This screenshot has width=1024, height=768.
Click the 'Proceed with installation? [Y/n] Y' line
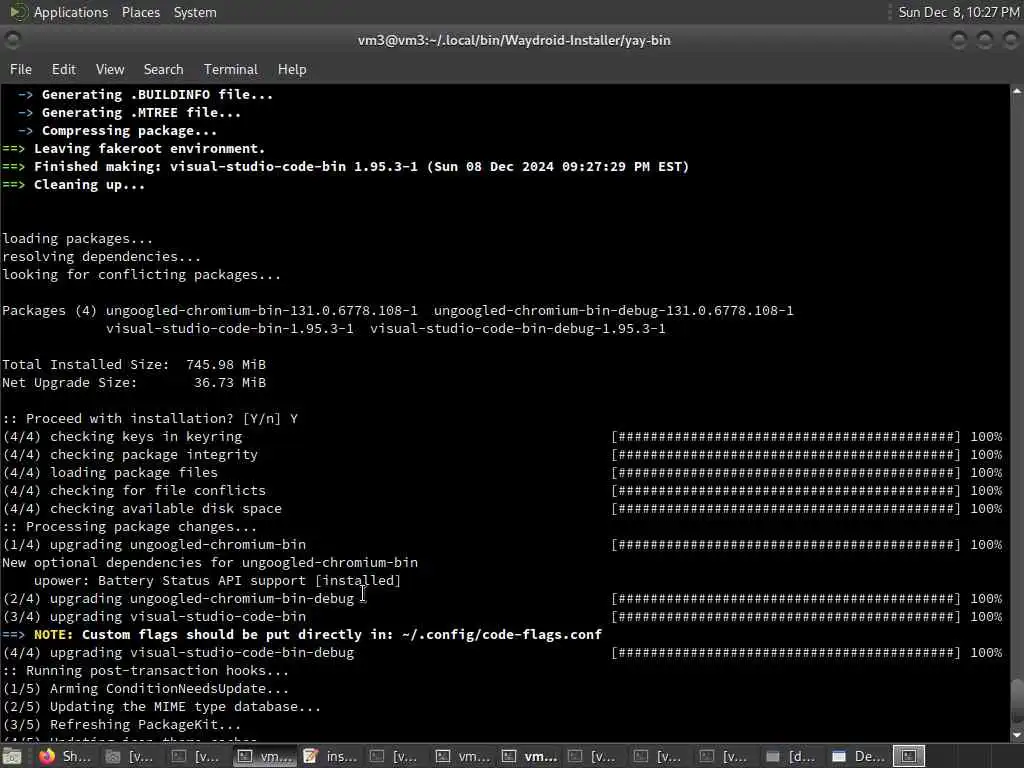pos(150,419)
